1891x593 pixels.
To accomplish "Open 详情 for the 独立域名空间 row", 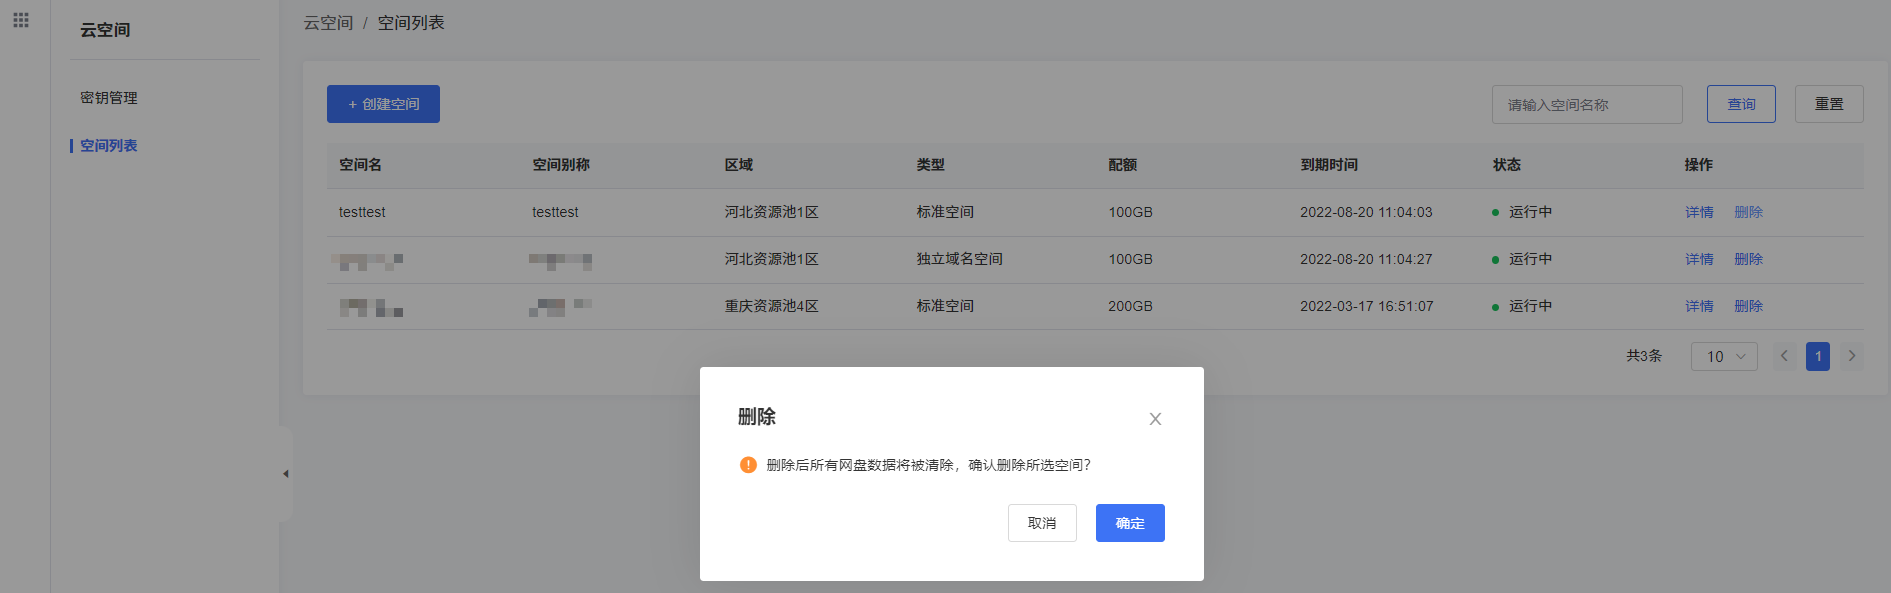I will pos(1698,259).
